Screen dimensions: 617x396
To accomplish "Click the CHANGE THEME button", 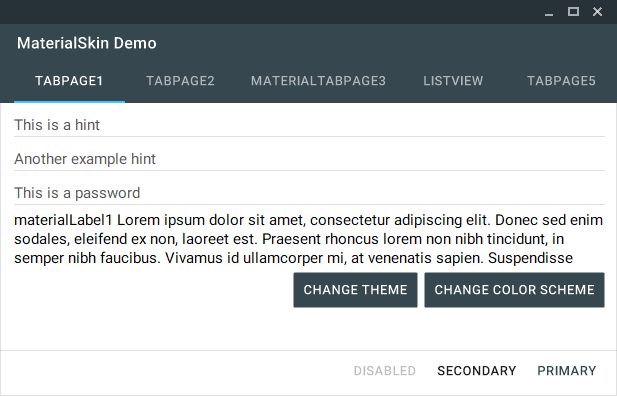I will 355,290.
